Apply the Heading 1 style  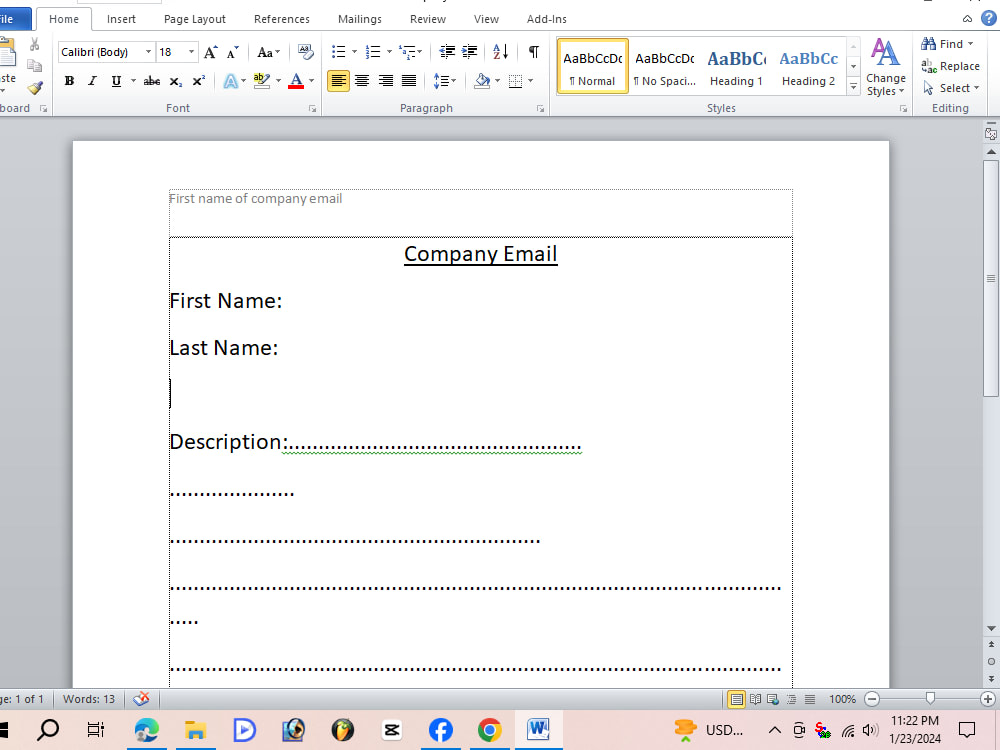click(737, 66)
